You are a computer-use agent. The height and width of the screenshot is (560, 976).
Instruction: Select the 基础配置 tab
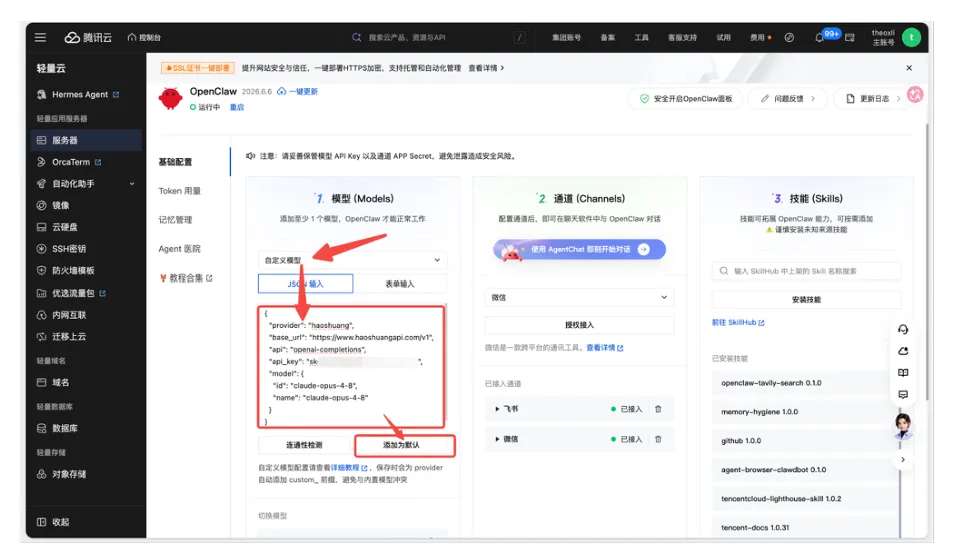[176, 162]
